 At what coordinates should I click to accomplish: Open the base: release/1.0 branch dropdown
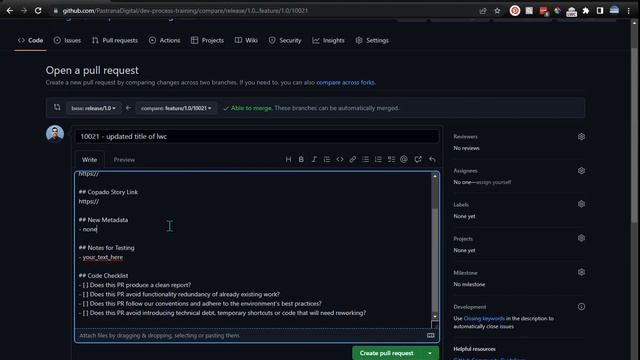93,108
